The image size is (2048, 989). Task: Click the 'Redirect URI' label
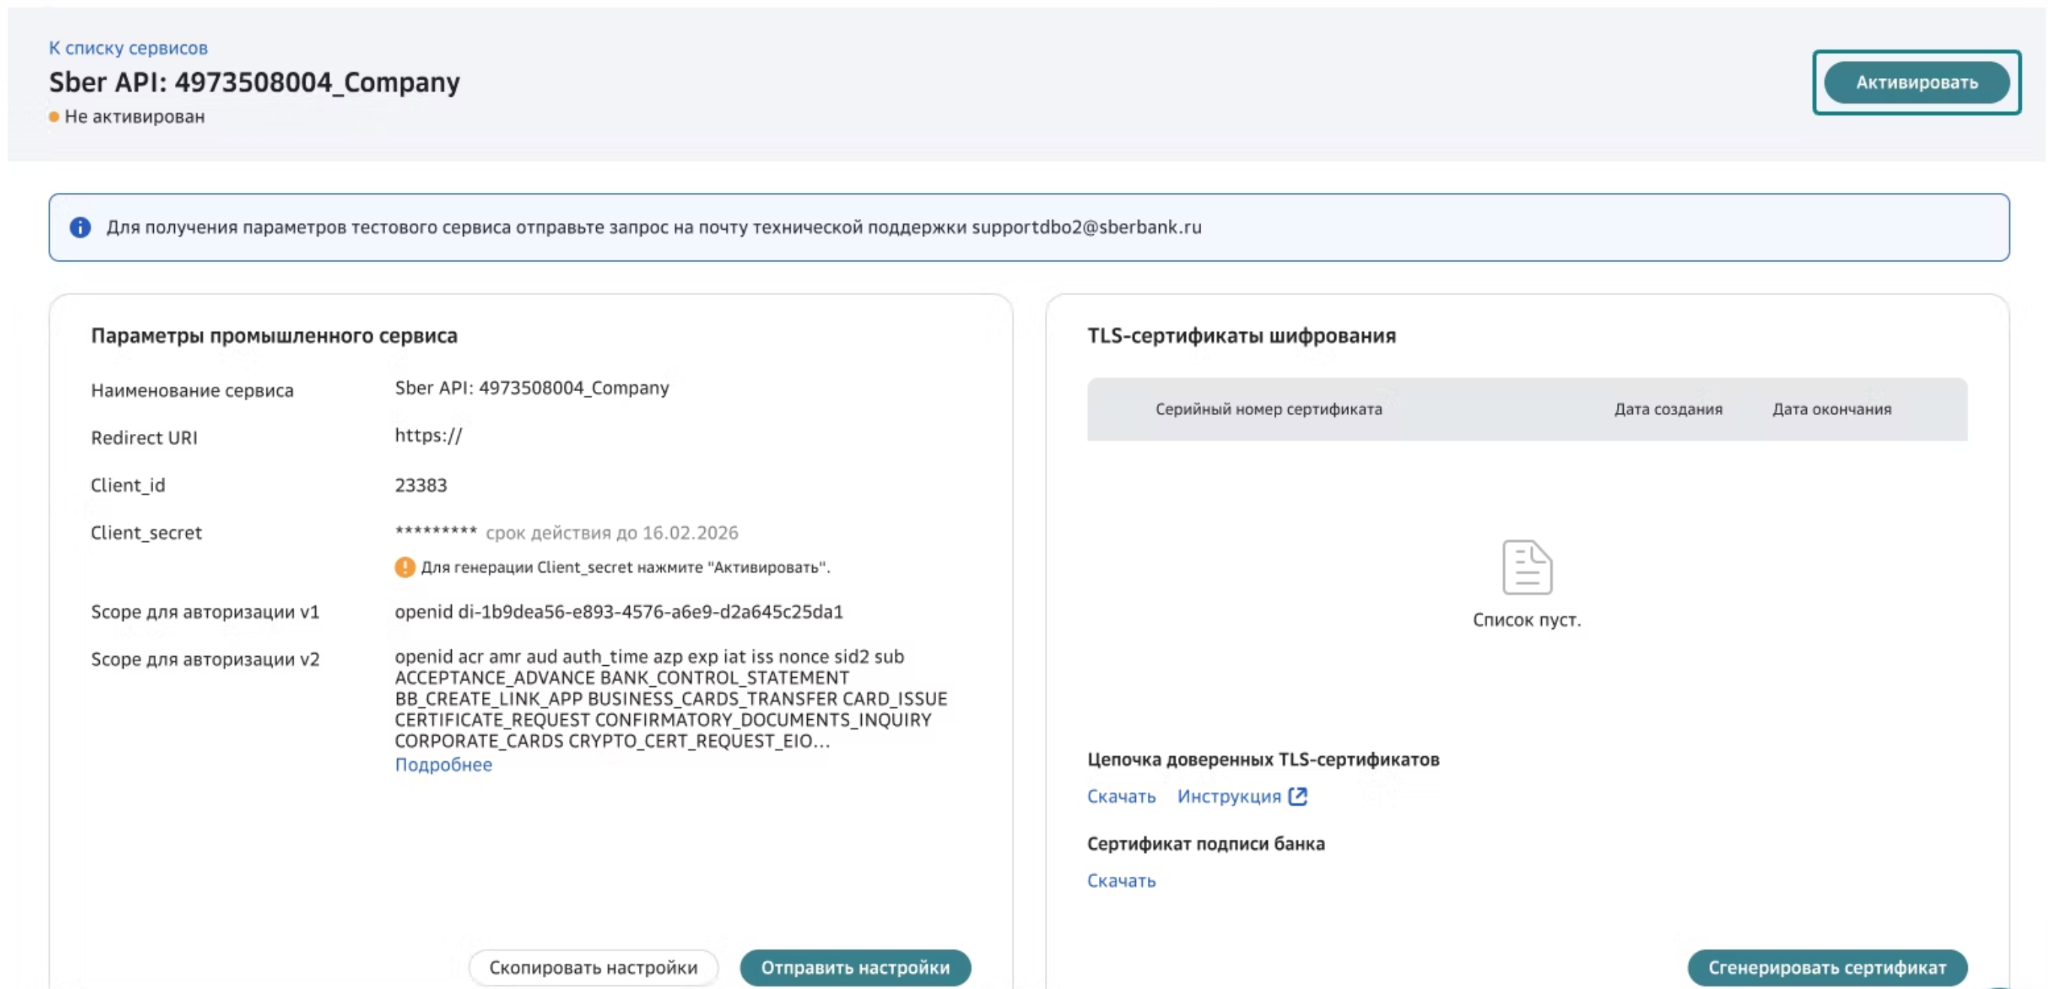[144, 438]
